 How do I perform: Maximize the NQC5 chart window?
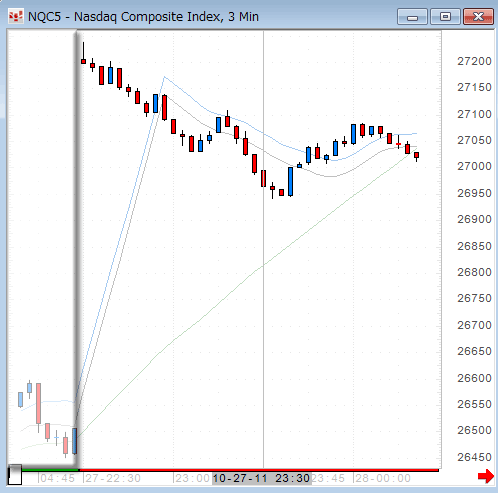(x=445, y=17)
